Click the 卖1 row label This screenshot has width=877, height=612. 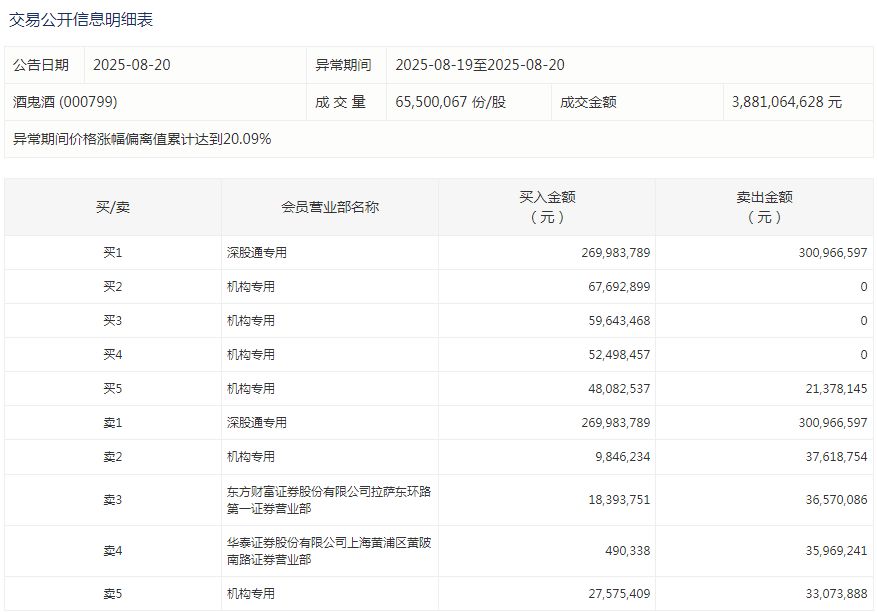tap(113, 423)
